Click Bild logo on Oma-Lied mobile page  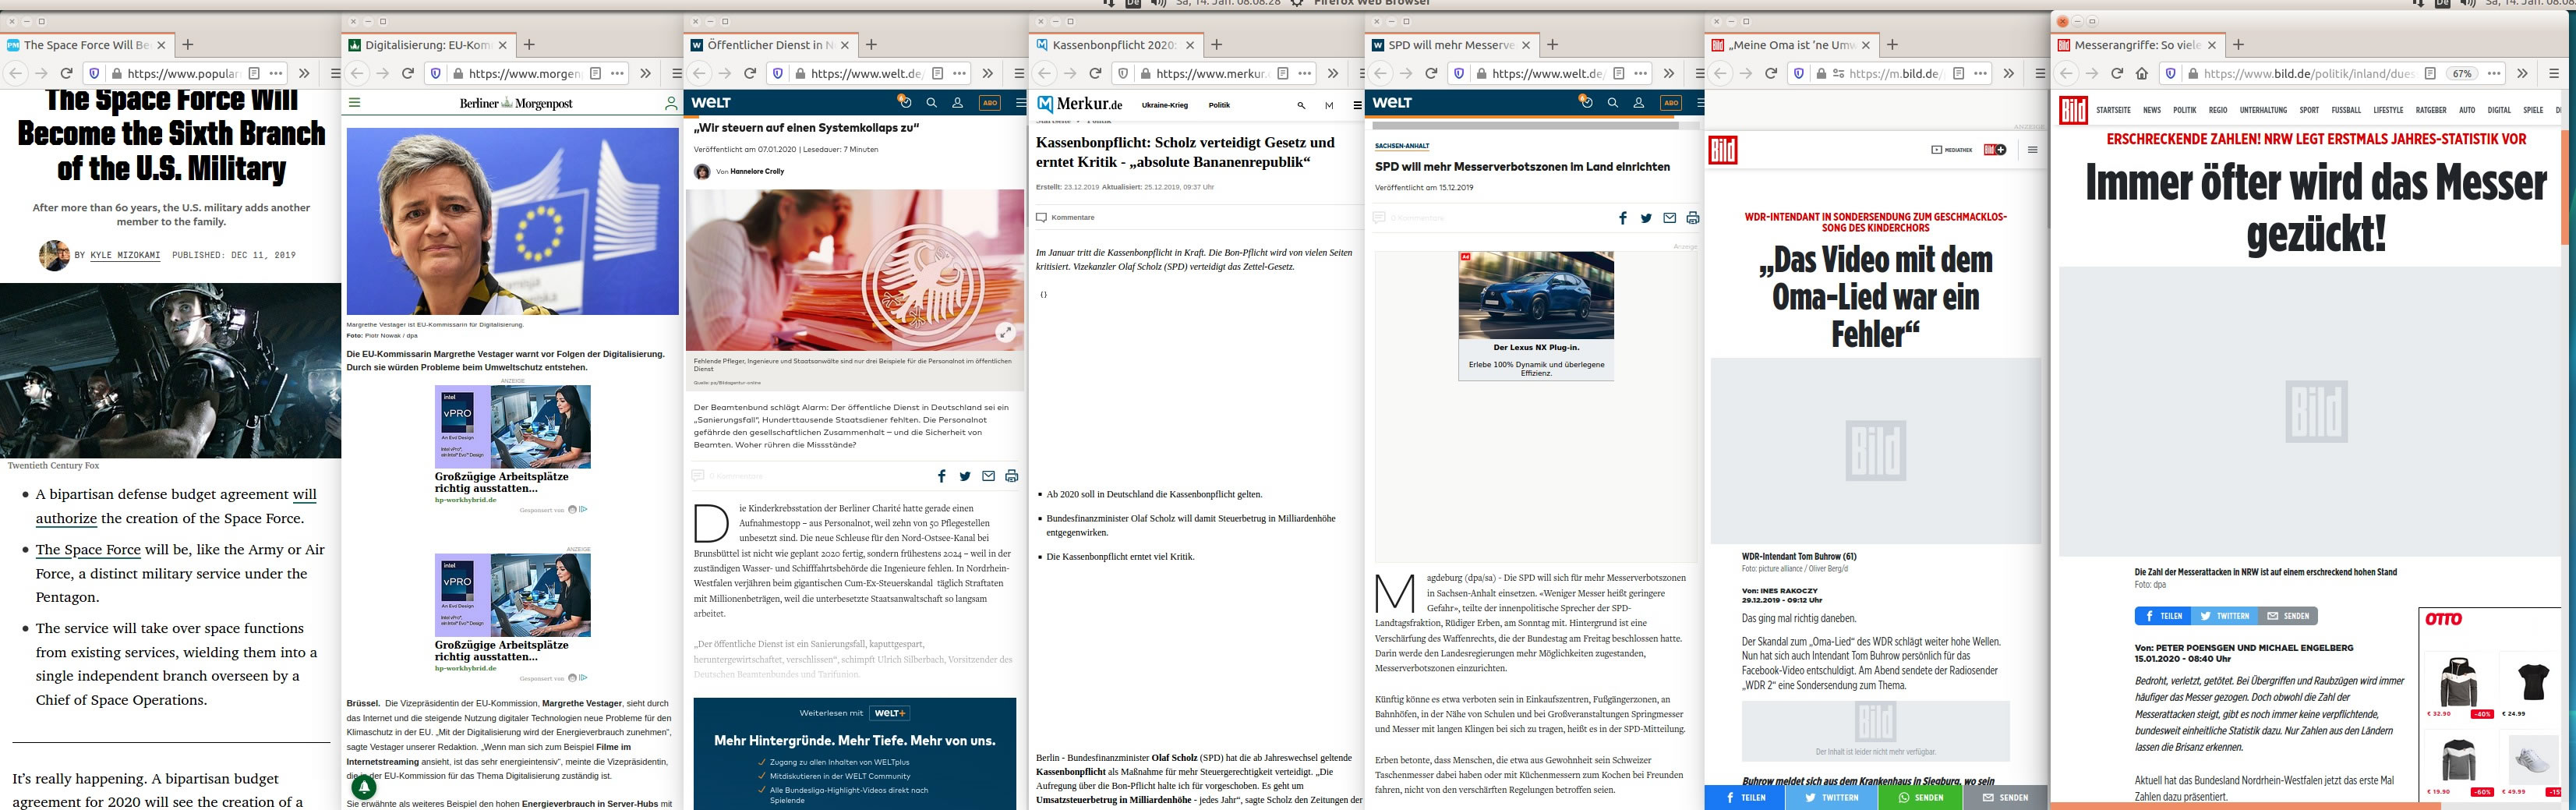click(1722, 150)
